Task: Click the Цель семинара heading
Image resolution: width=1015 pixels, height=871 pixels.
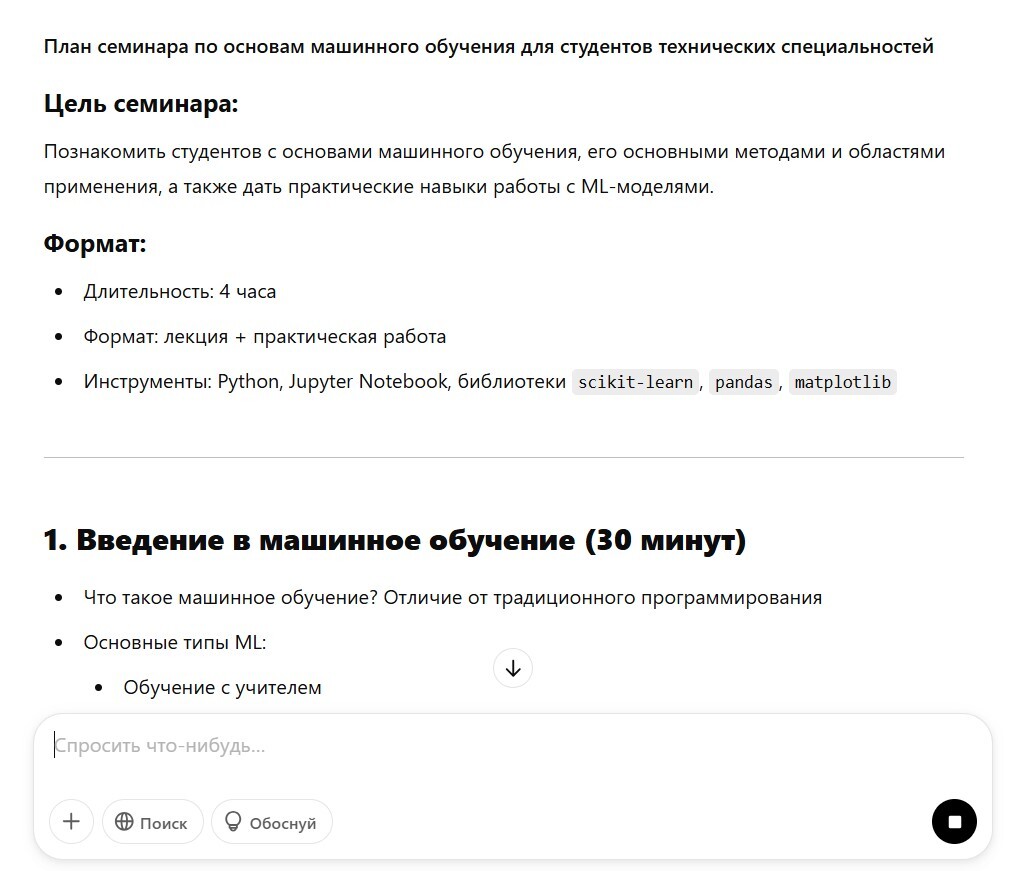Action: [141, 104]
